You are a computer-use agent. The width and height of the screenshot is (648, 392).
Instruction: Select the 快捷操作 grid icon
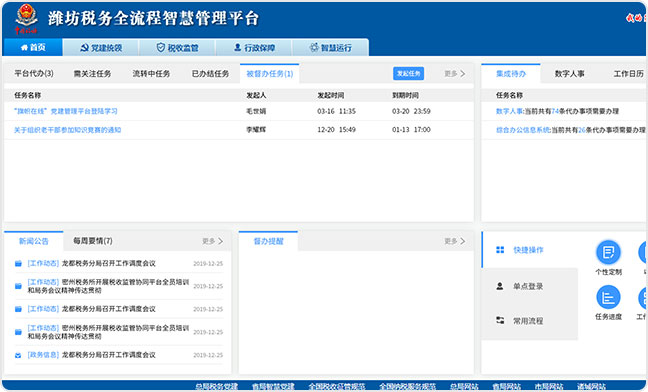(500, 250)
